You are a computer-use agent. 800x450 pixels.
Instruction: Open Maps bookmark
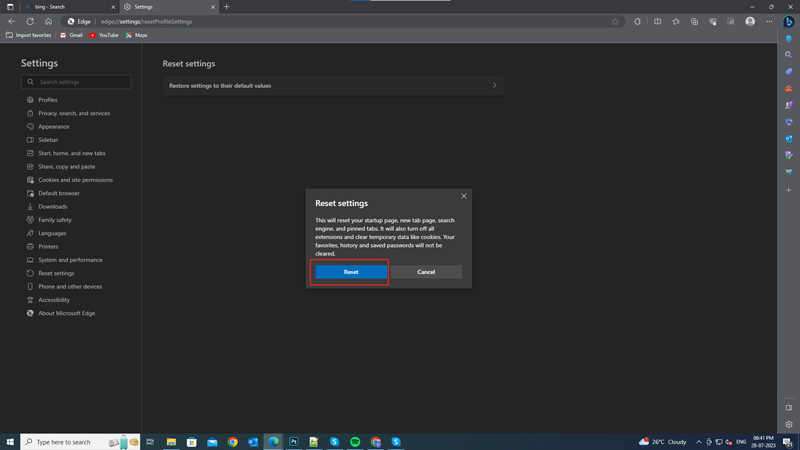(137, 35)
